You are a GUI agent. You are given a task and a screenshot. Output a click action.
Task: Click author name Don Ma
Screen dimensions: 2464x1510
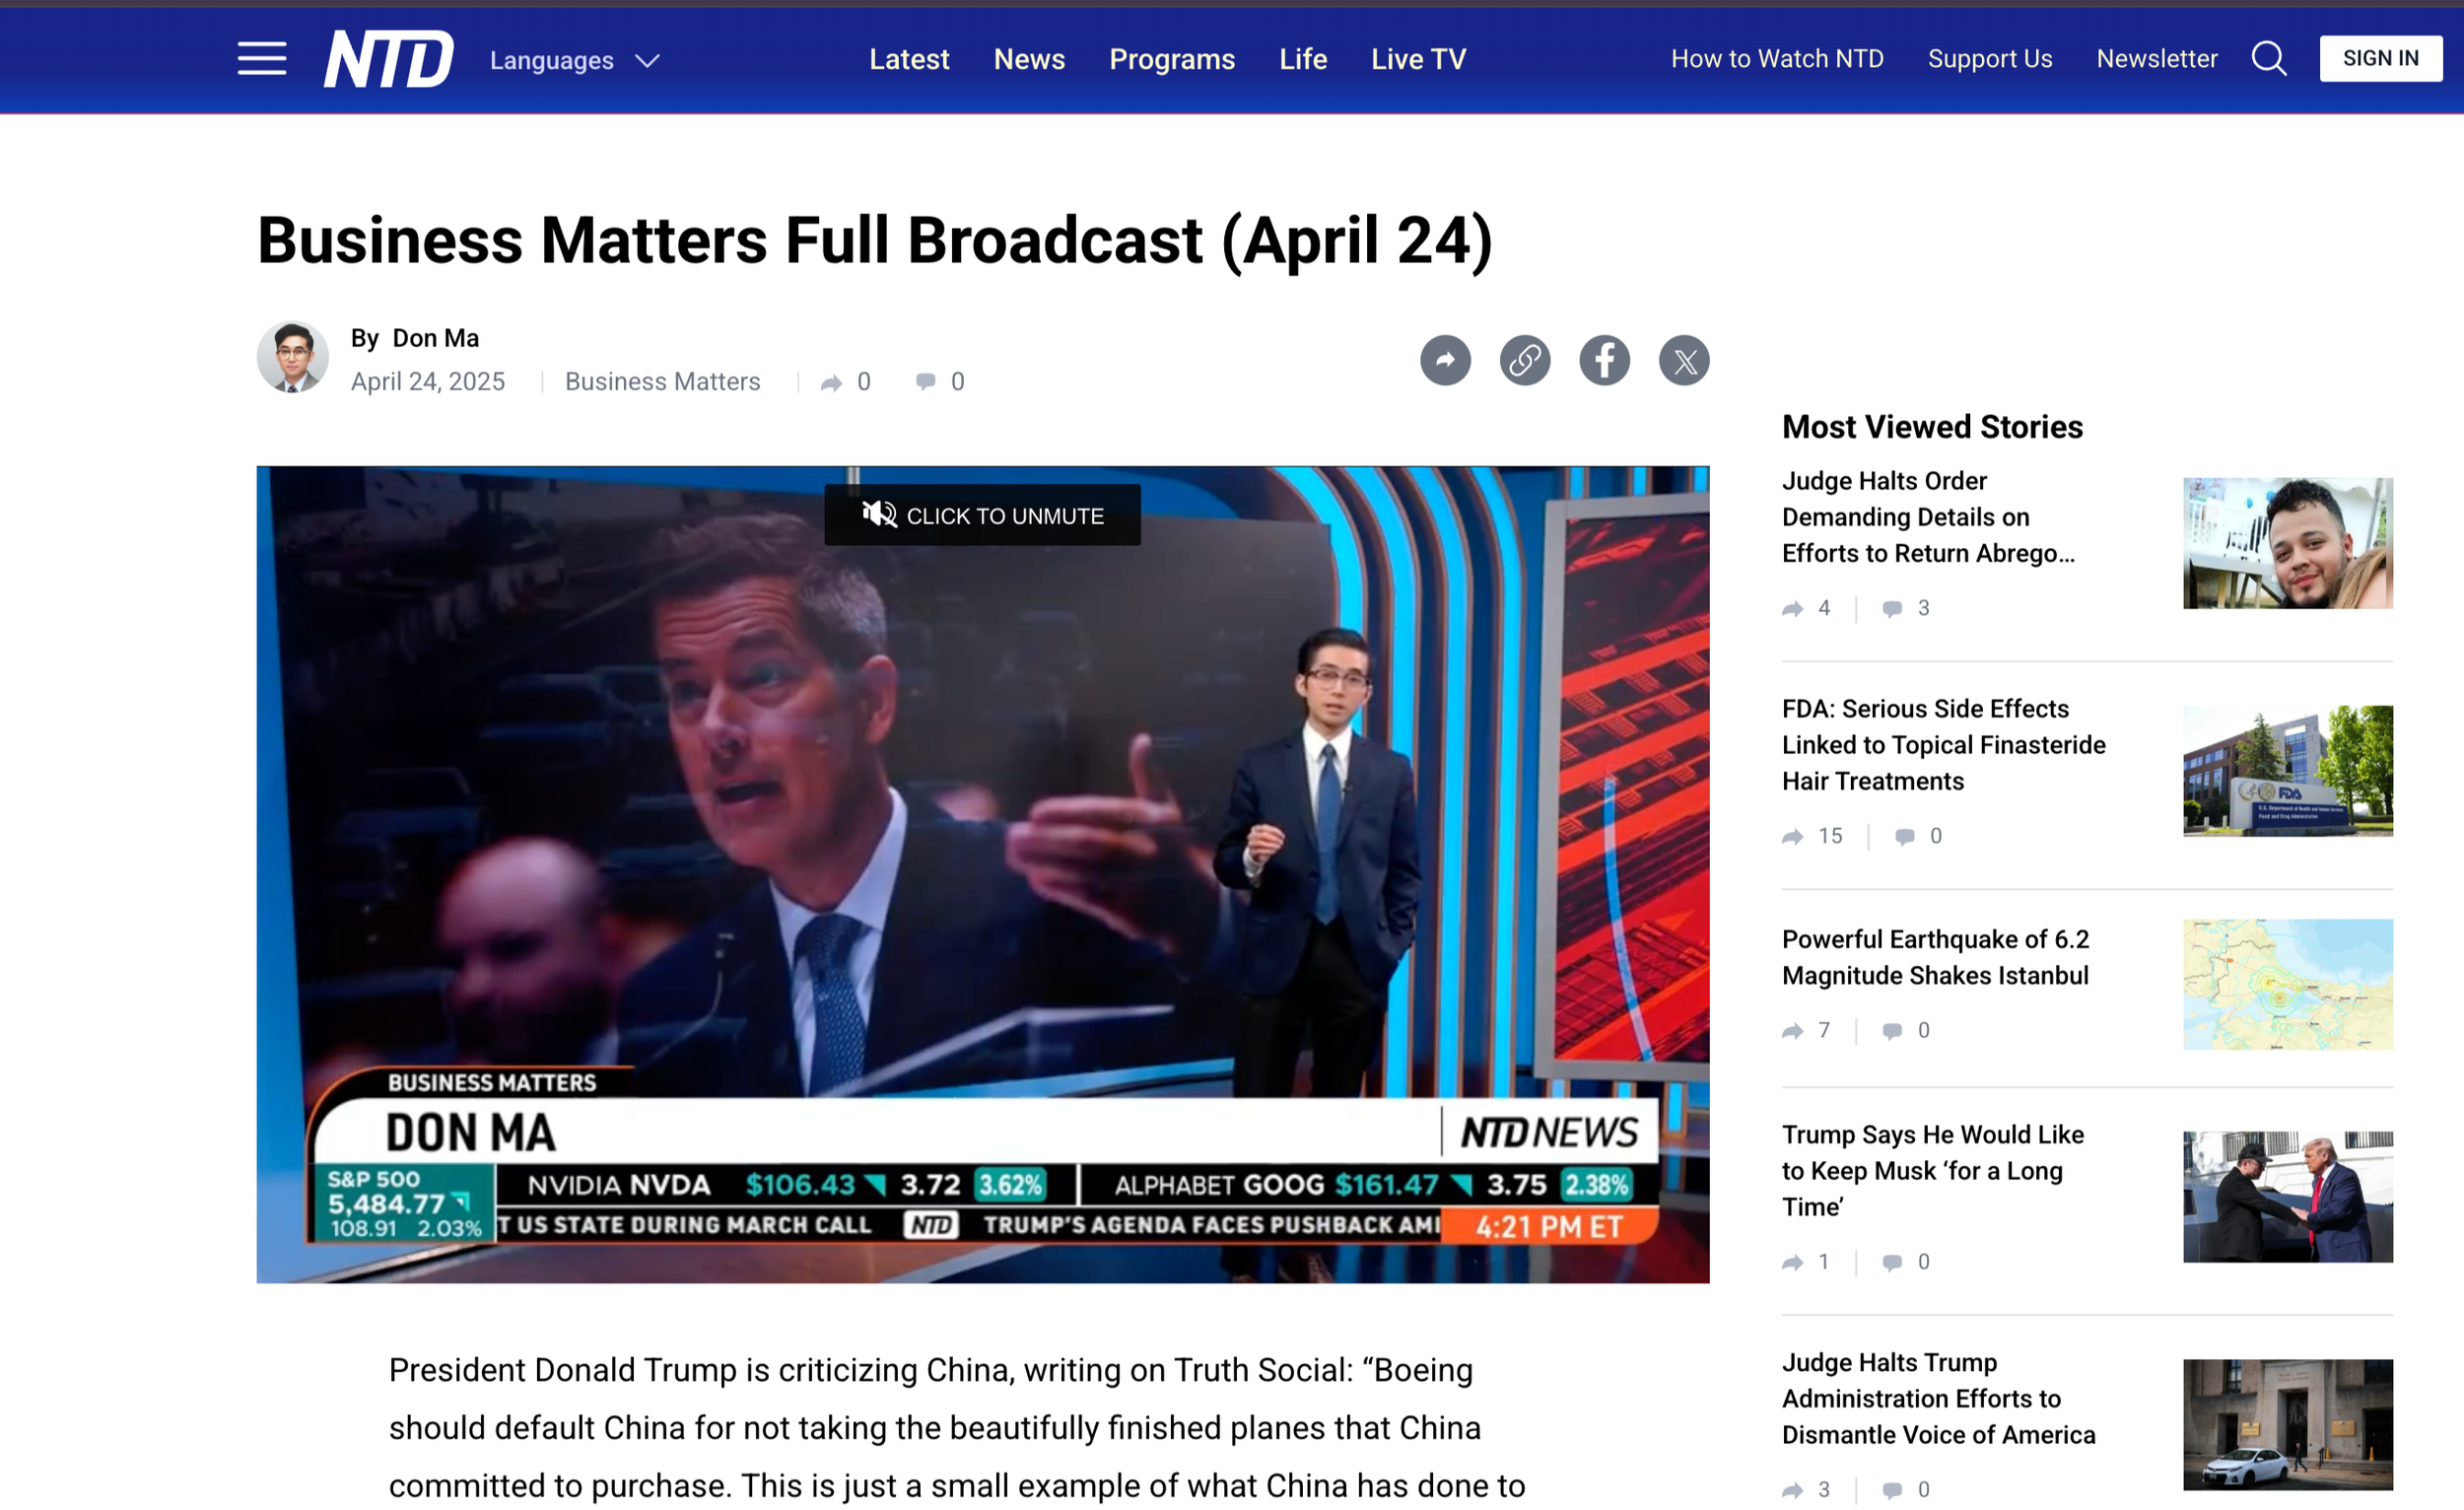pyautogui.click(x=435, y=338)
